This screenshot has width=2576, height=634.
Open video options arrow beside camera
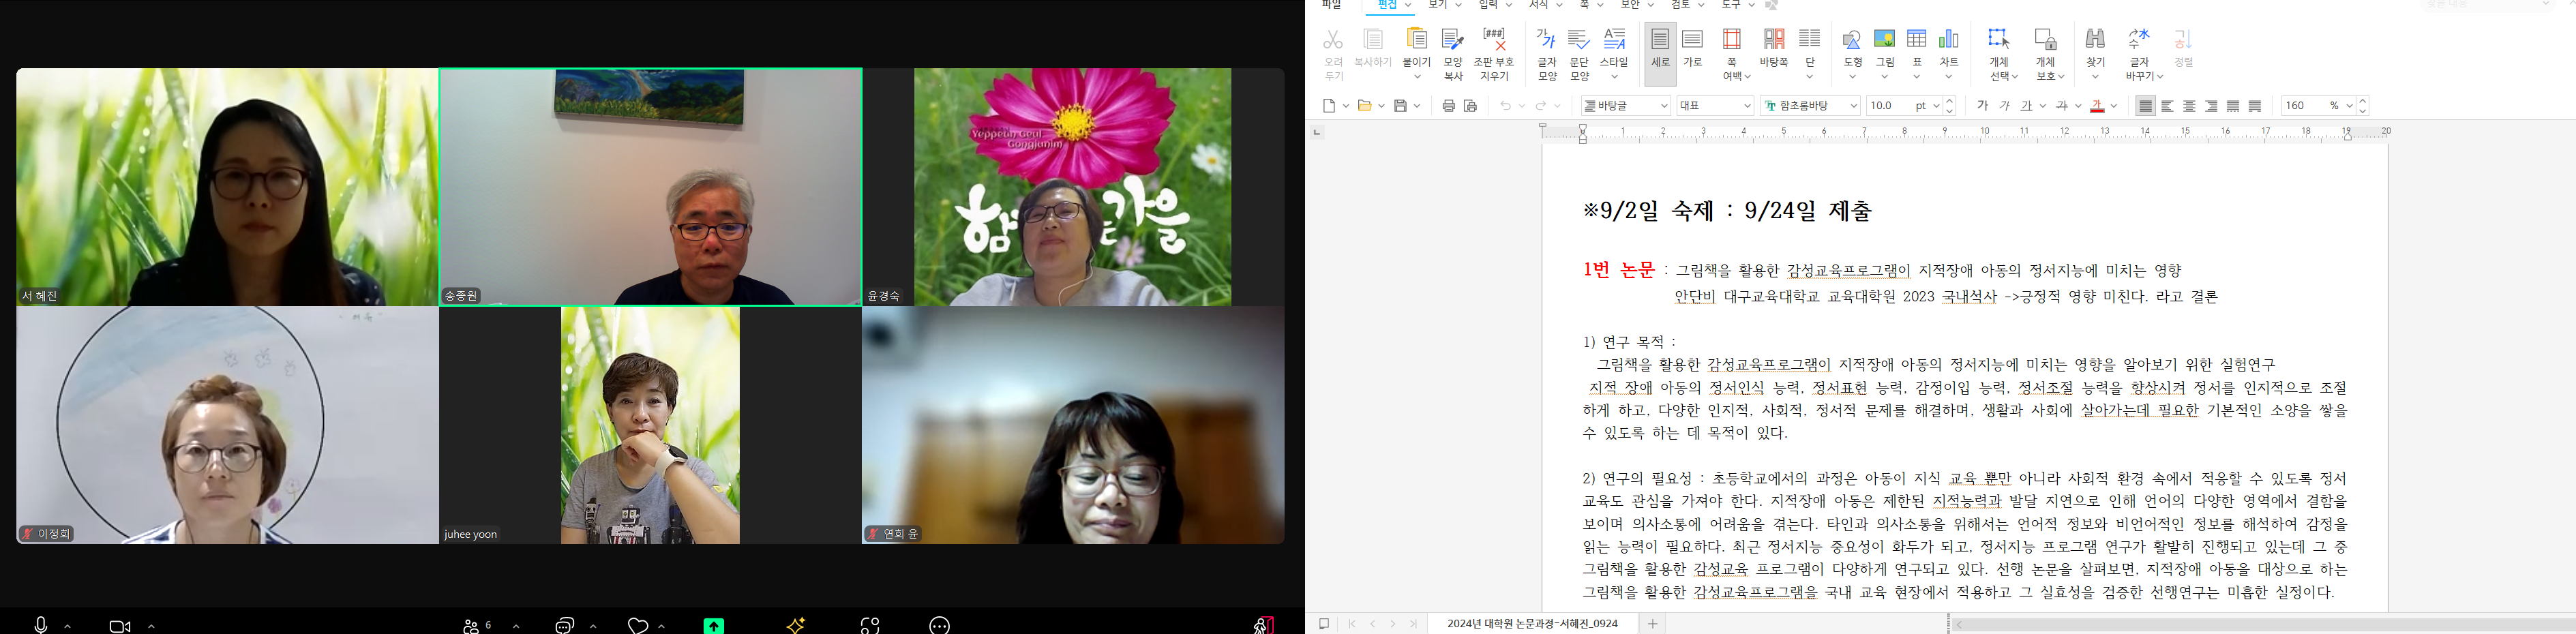151,626
